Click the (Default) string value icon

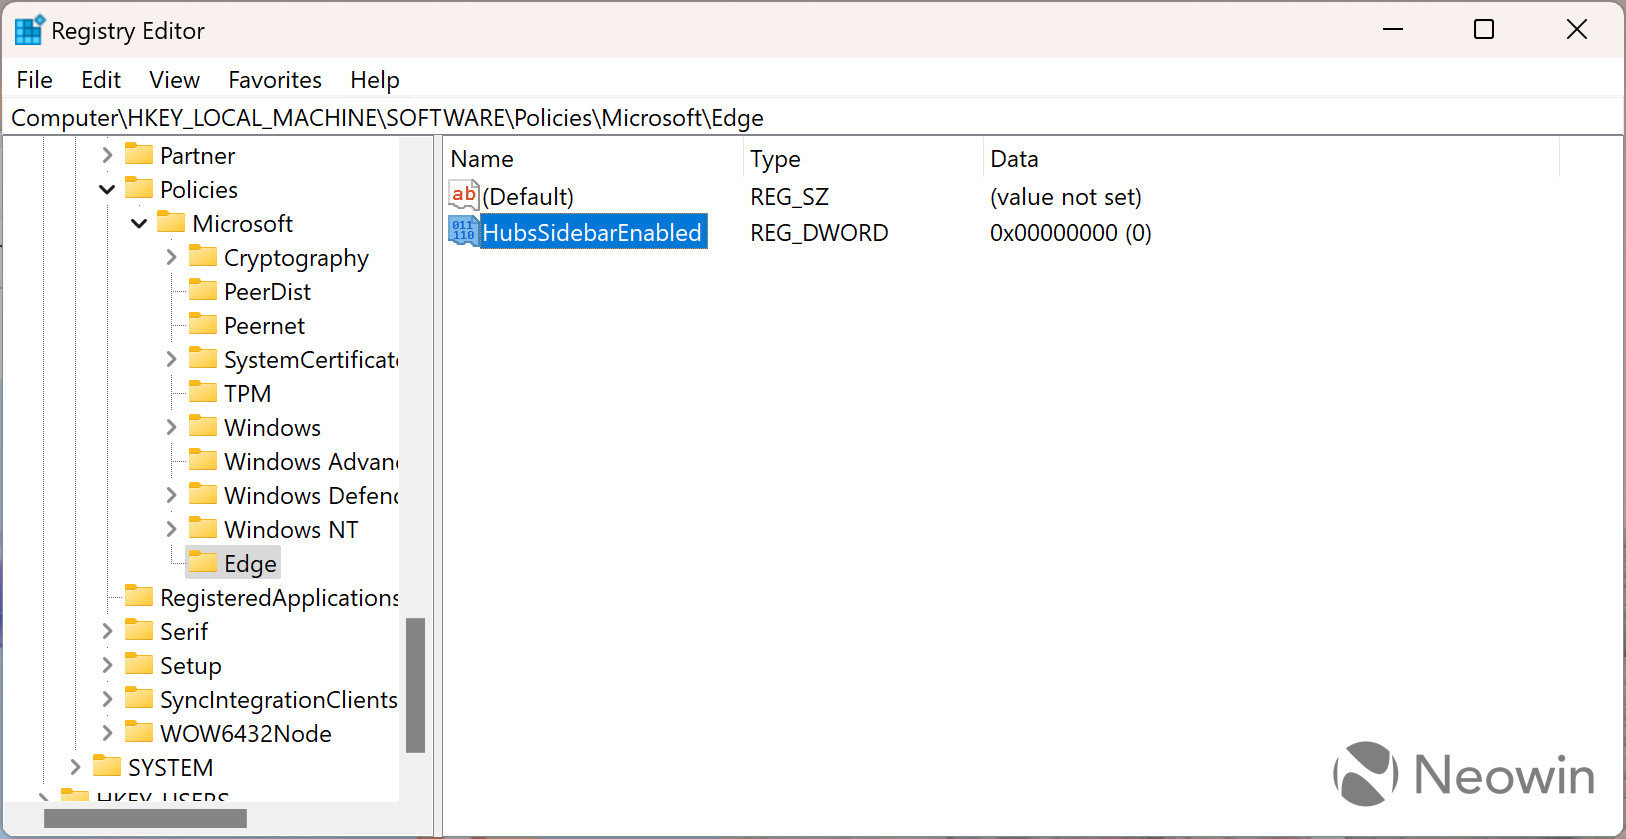click(464, 195)
